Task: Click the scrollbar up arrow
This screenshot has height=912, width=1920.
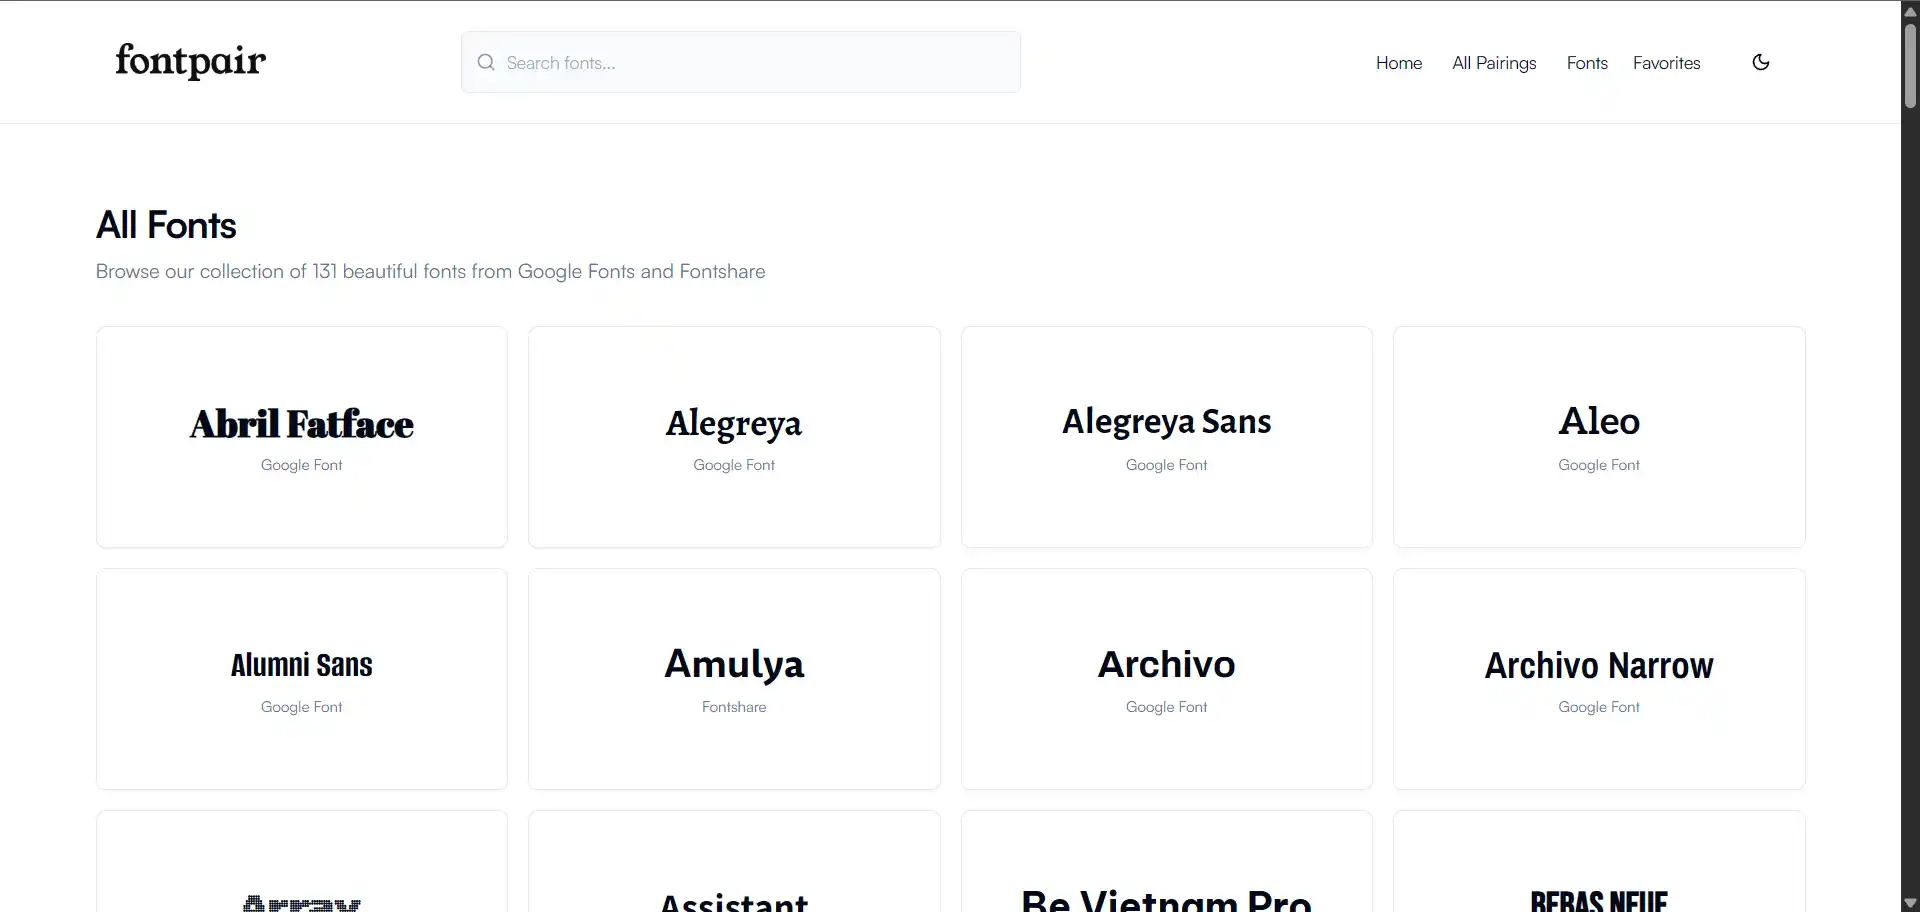Action: coord(1910,10)
